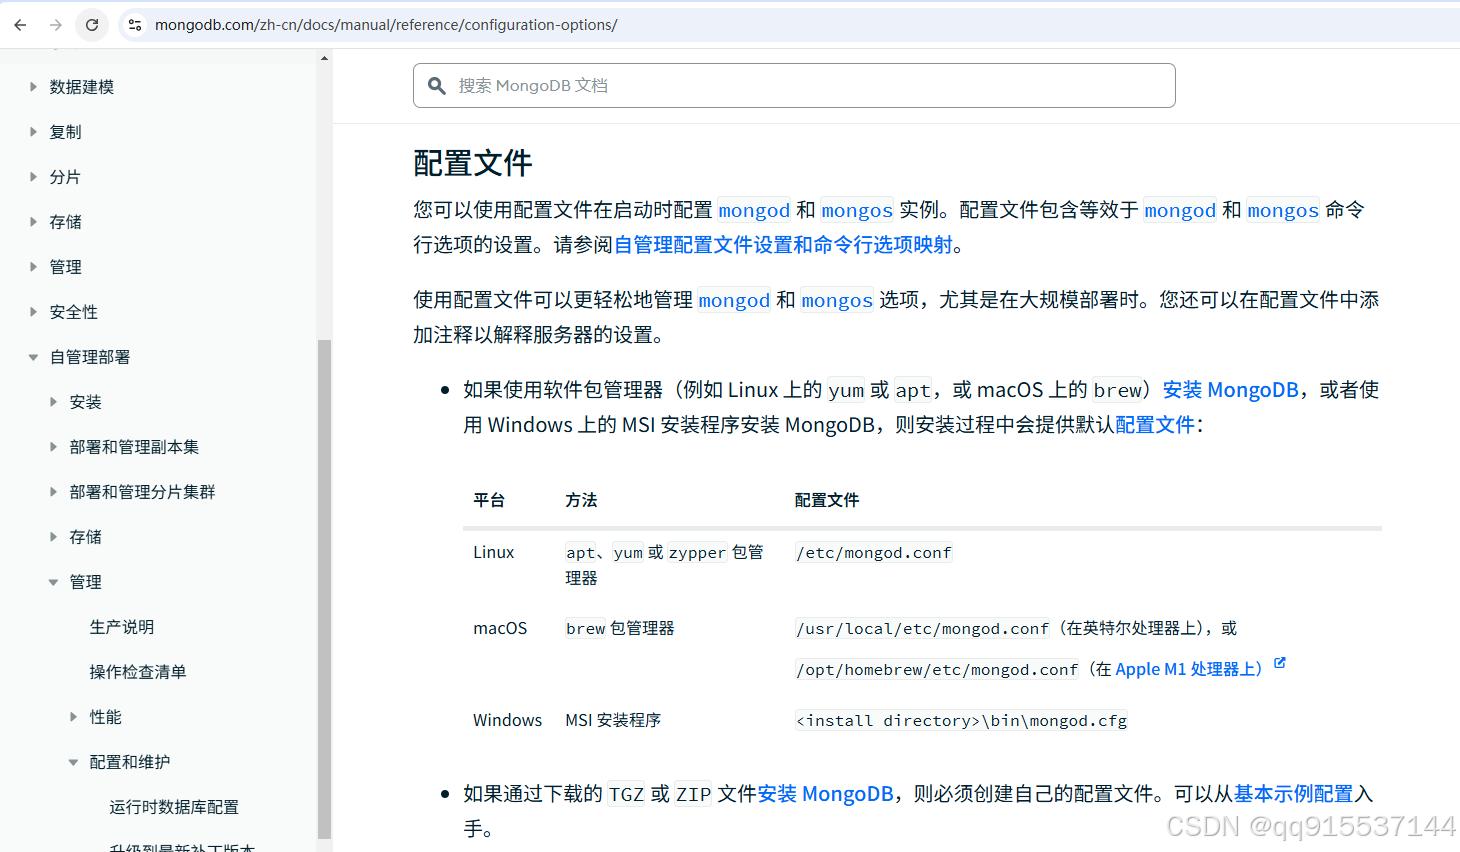Click the sidebar vertical scrollbar thumb
1460x852 pixels.
click(x=324, y=588)
